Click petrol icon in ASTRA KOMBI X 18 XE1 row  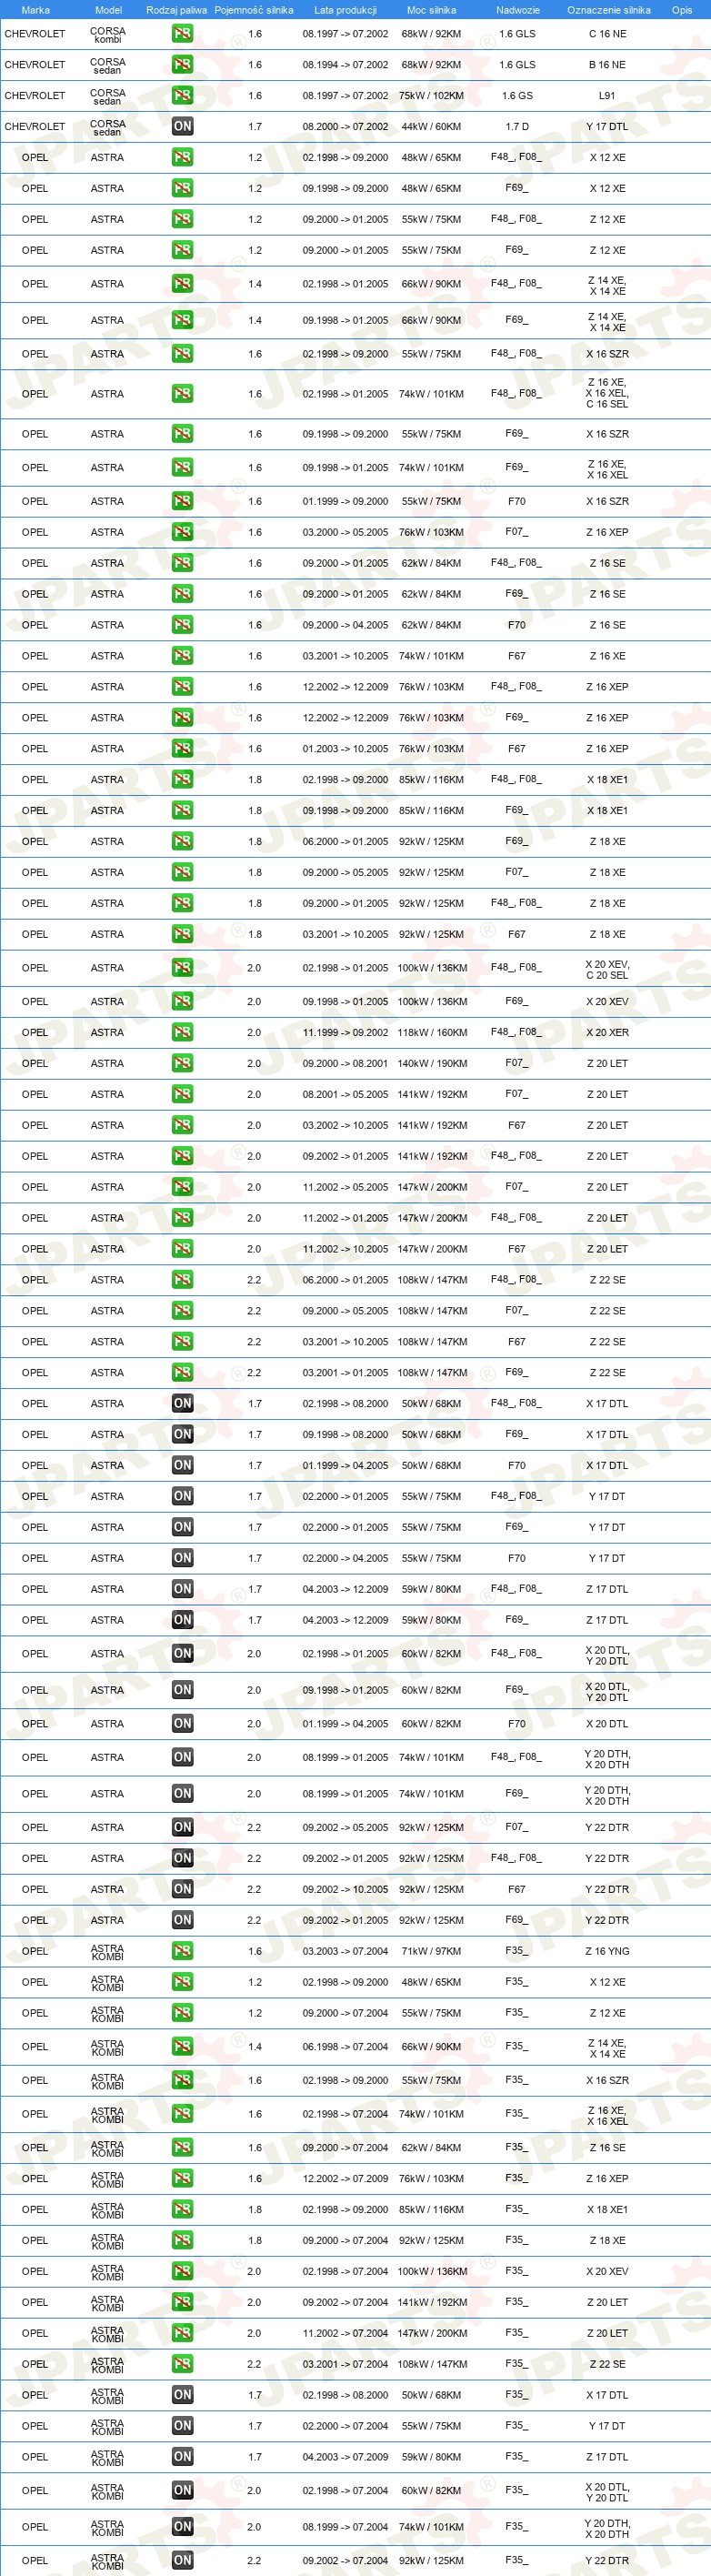[182, 2209]
